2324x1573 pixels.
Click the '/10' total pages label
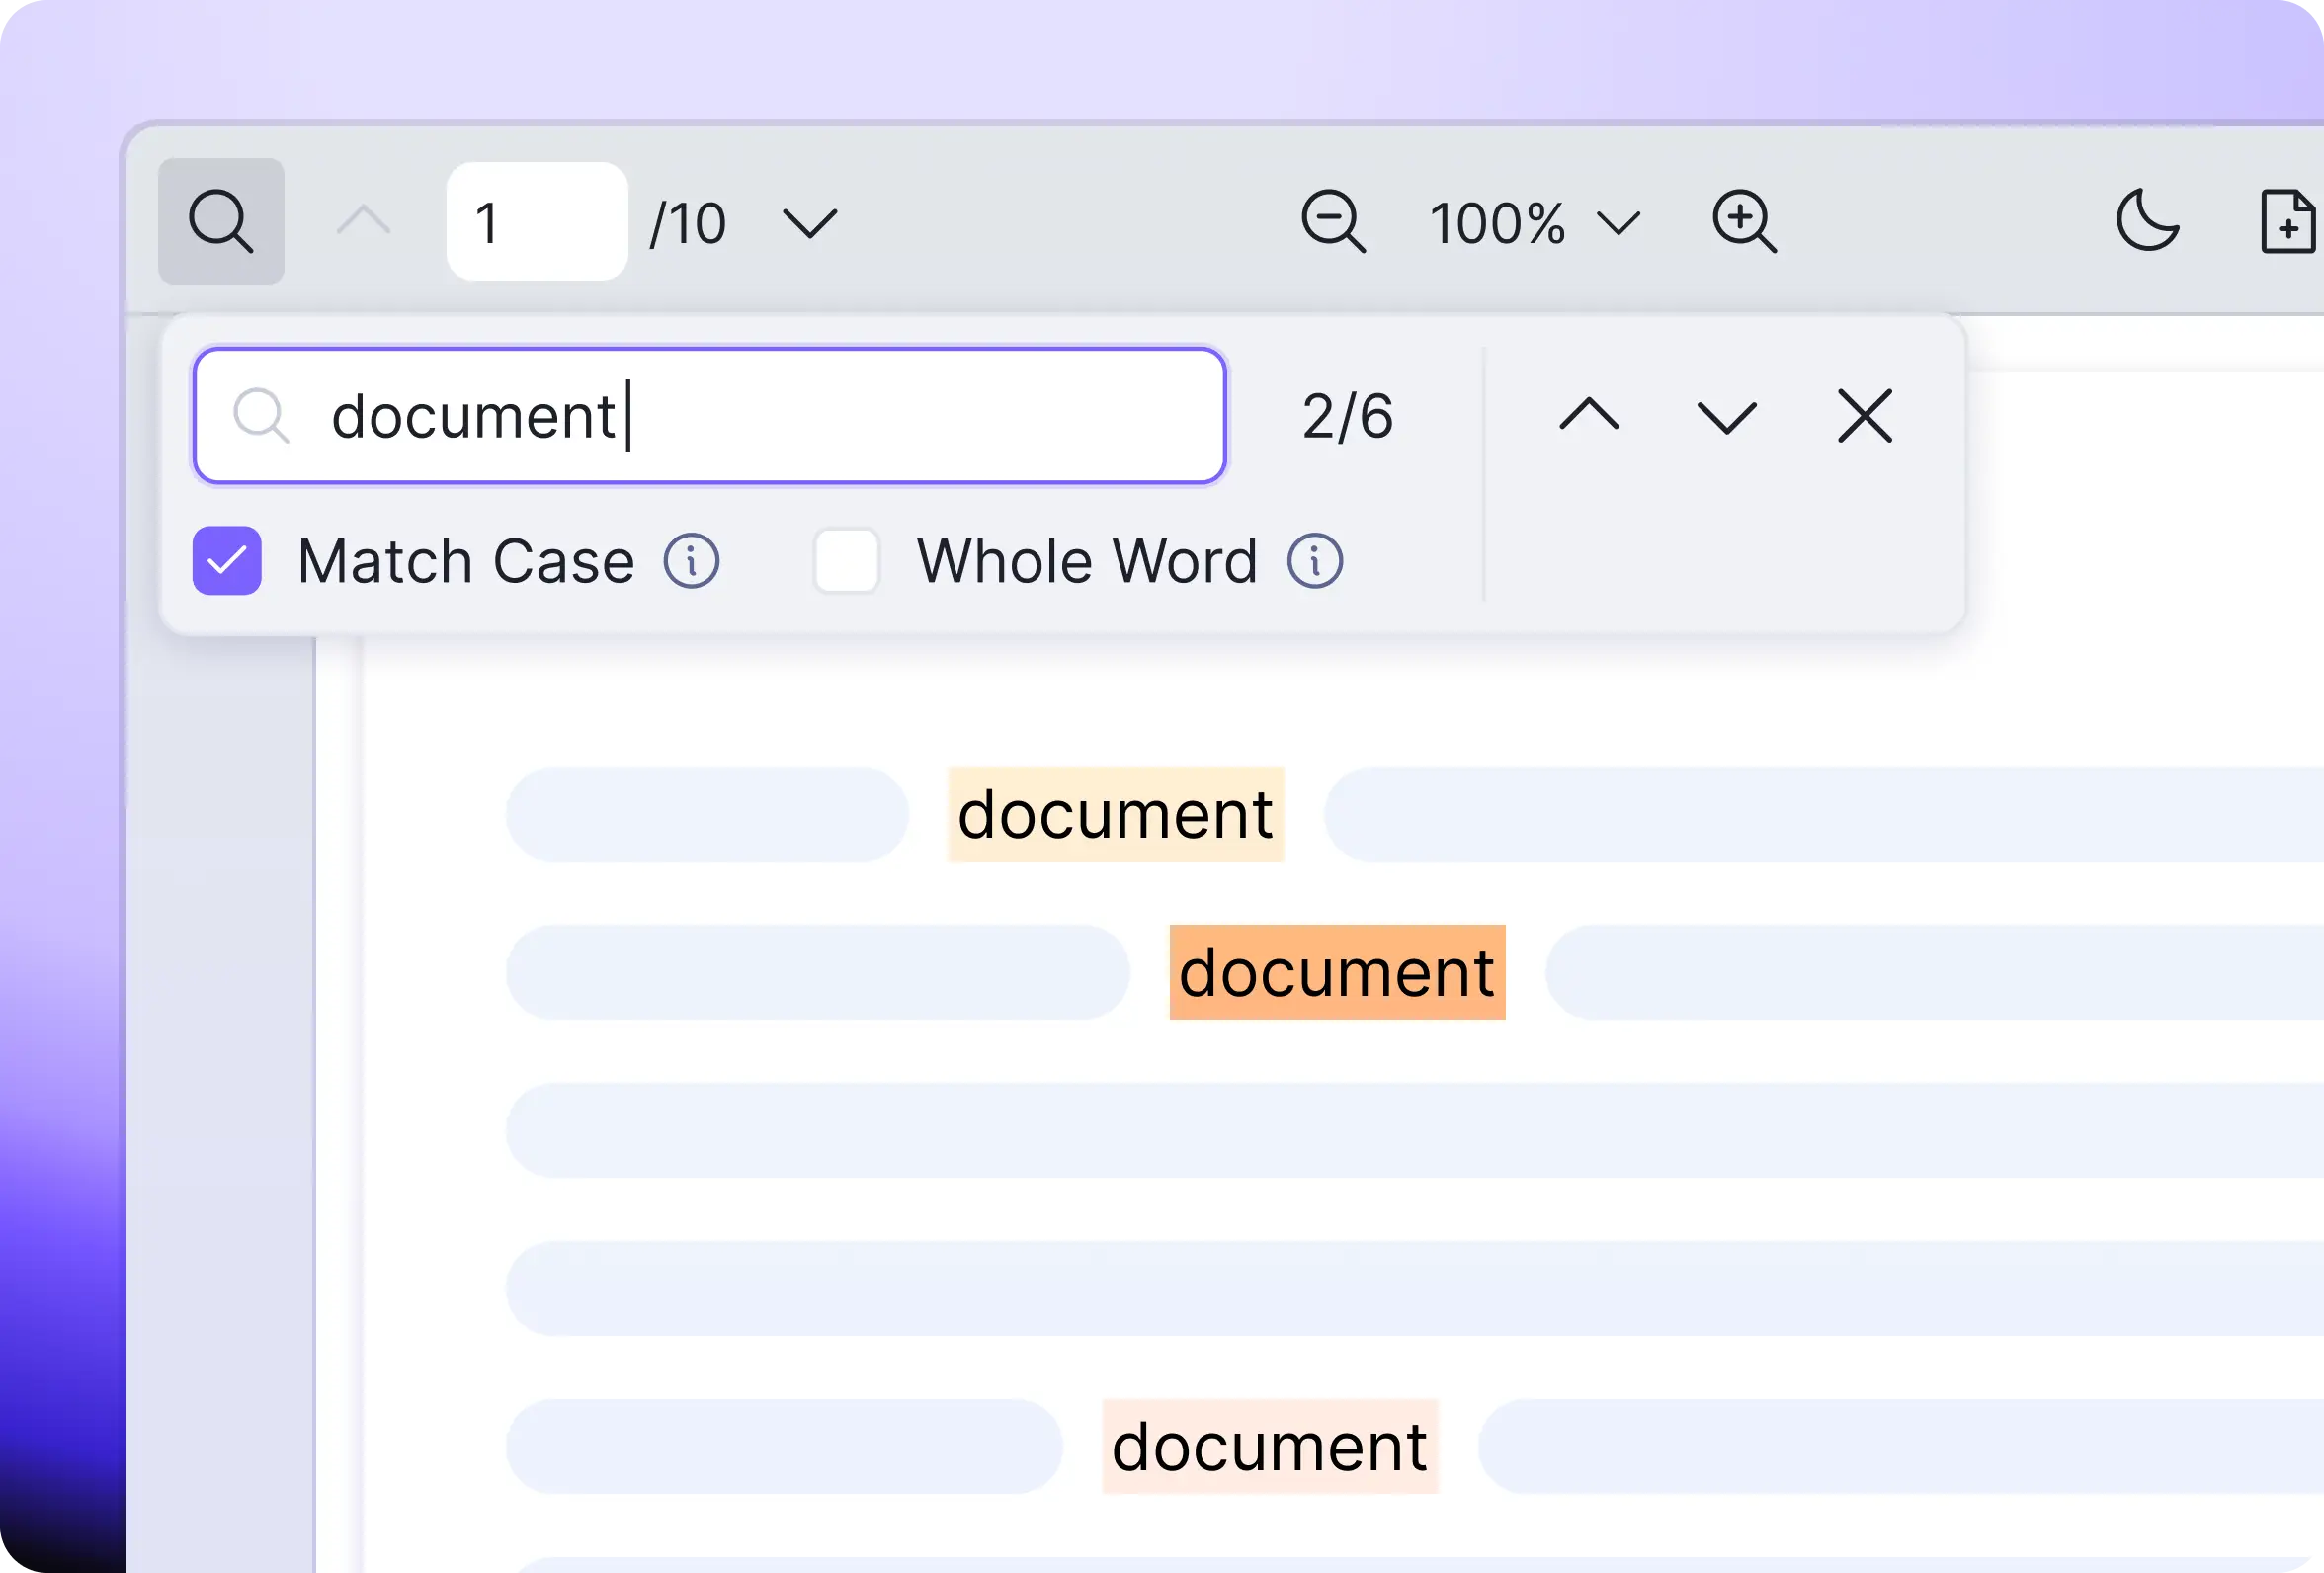tap(688, 223)
